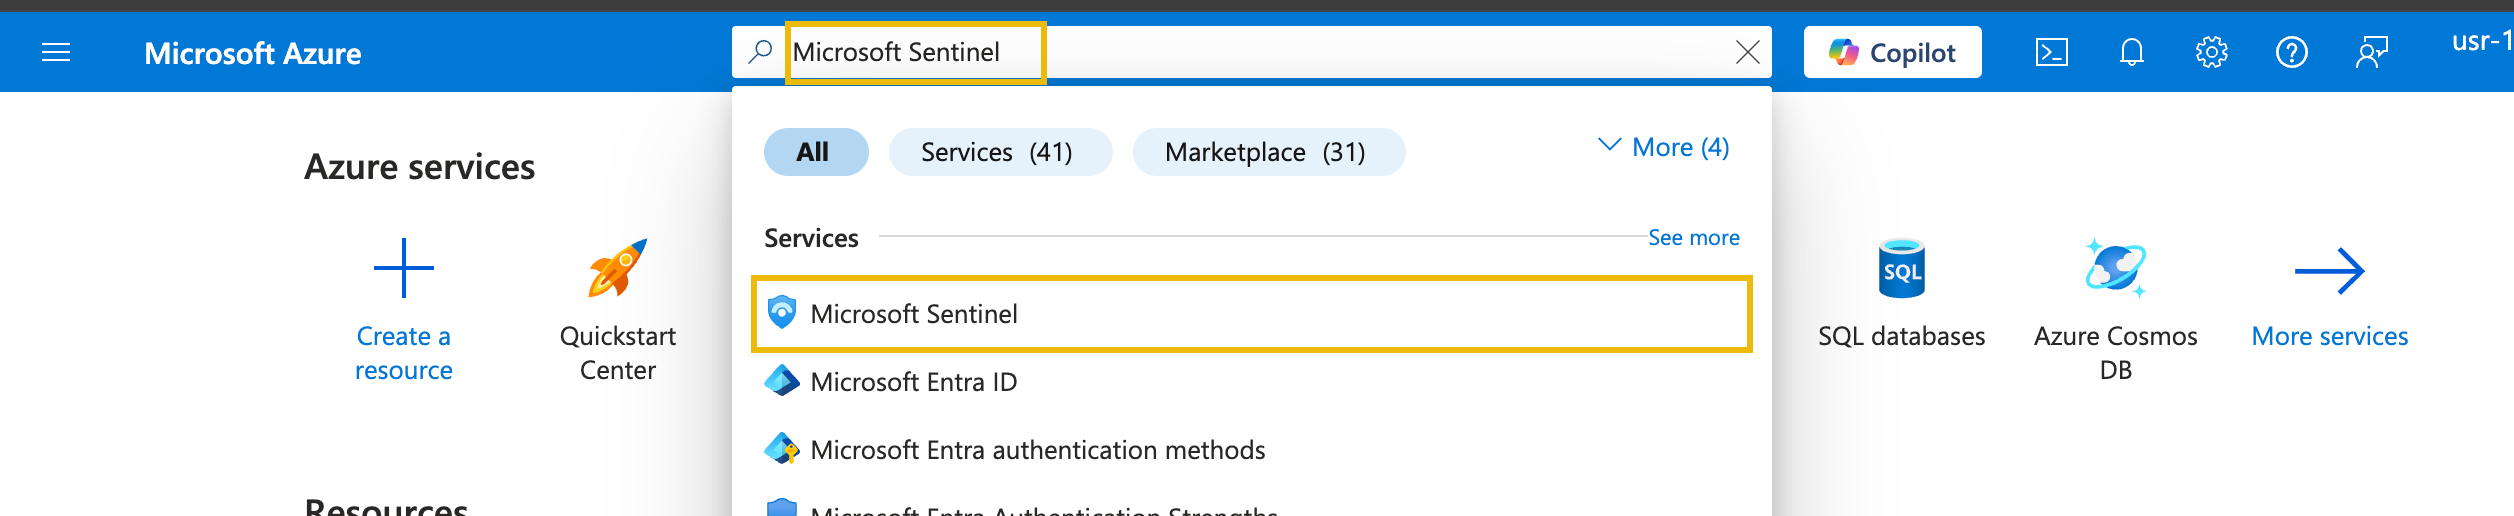Click the Microsoft Sentinel search field
The width and height of the screenshot is (2514, 516).
coord(914,52)
